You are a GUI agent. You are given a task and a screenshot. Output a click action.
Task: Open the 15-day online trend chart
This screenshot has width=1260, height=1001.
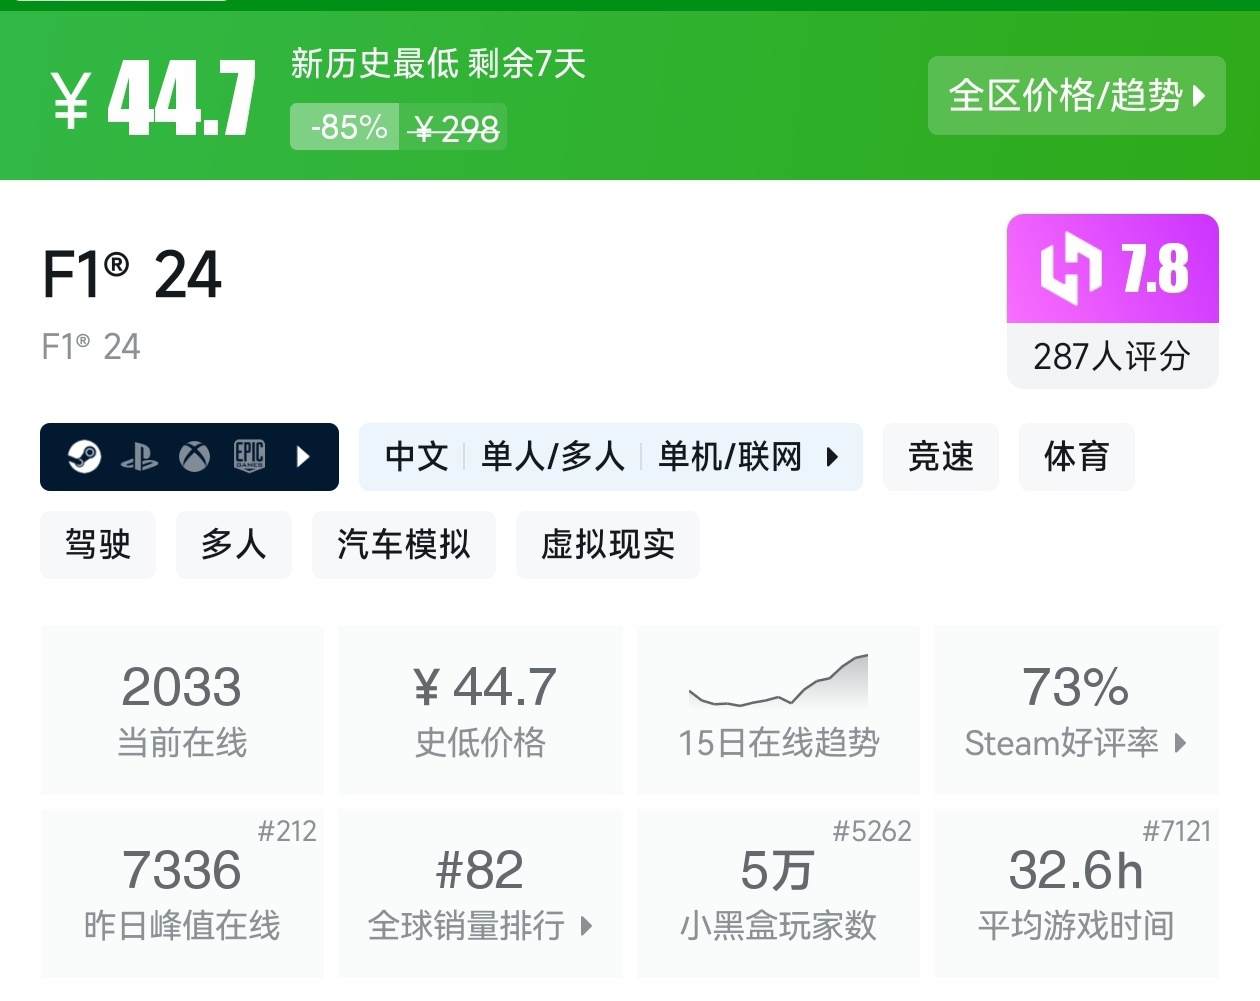point(778,711)
